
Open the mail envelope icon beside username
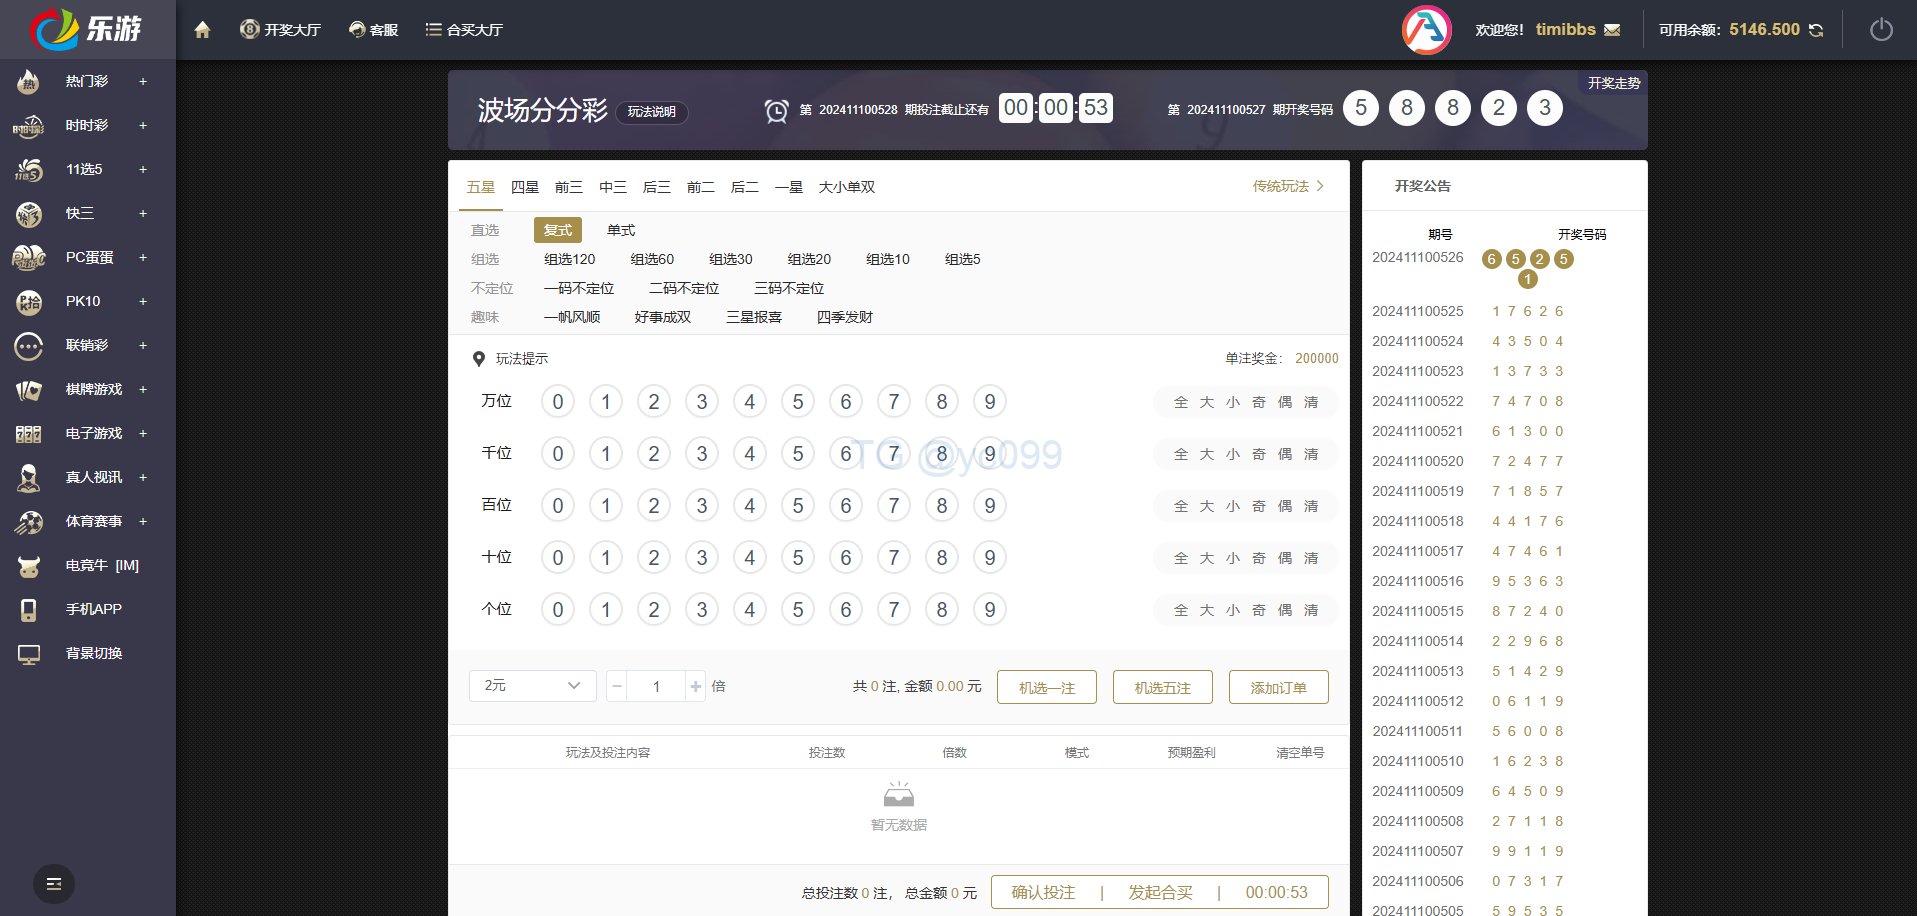click(x=1612, y=30)
